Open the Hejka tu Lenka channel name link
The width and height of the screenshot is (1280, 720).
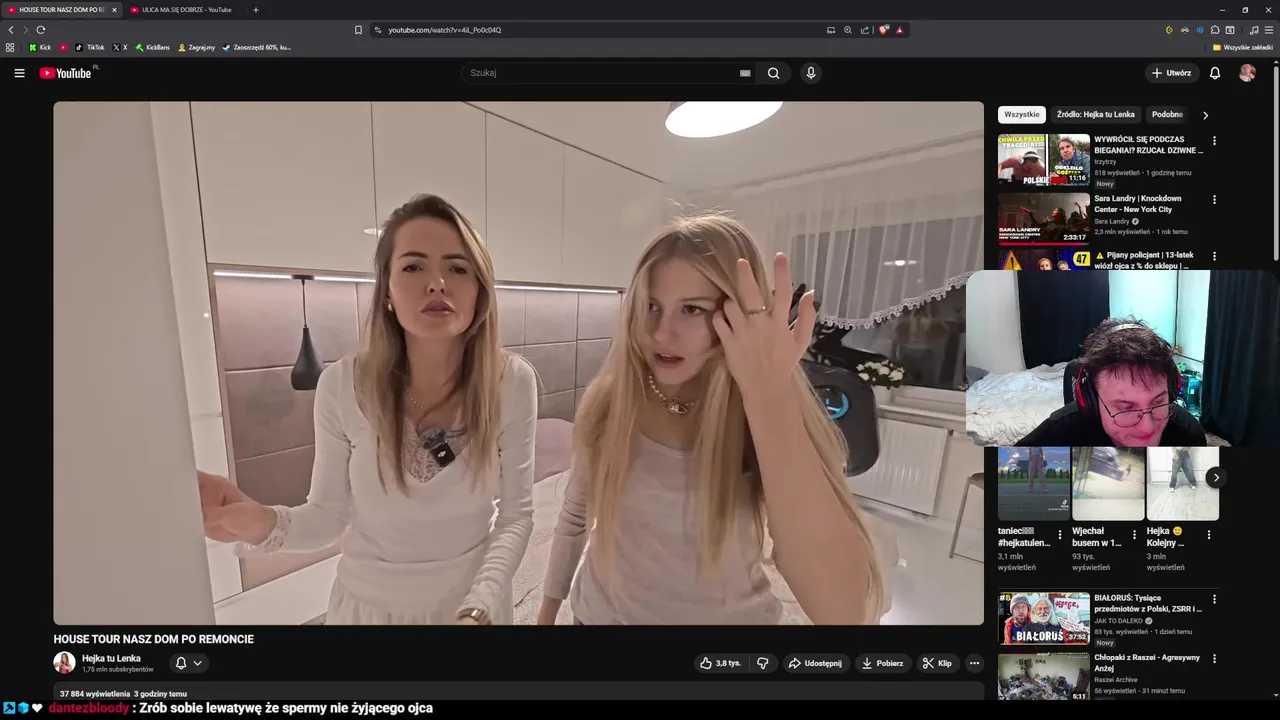click(111, 658)
